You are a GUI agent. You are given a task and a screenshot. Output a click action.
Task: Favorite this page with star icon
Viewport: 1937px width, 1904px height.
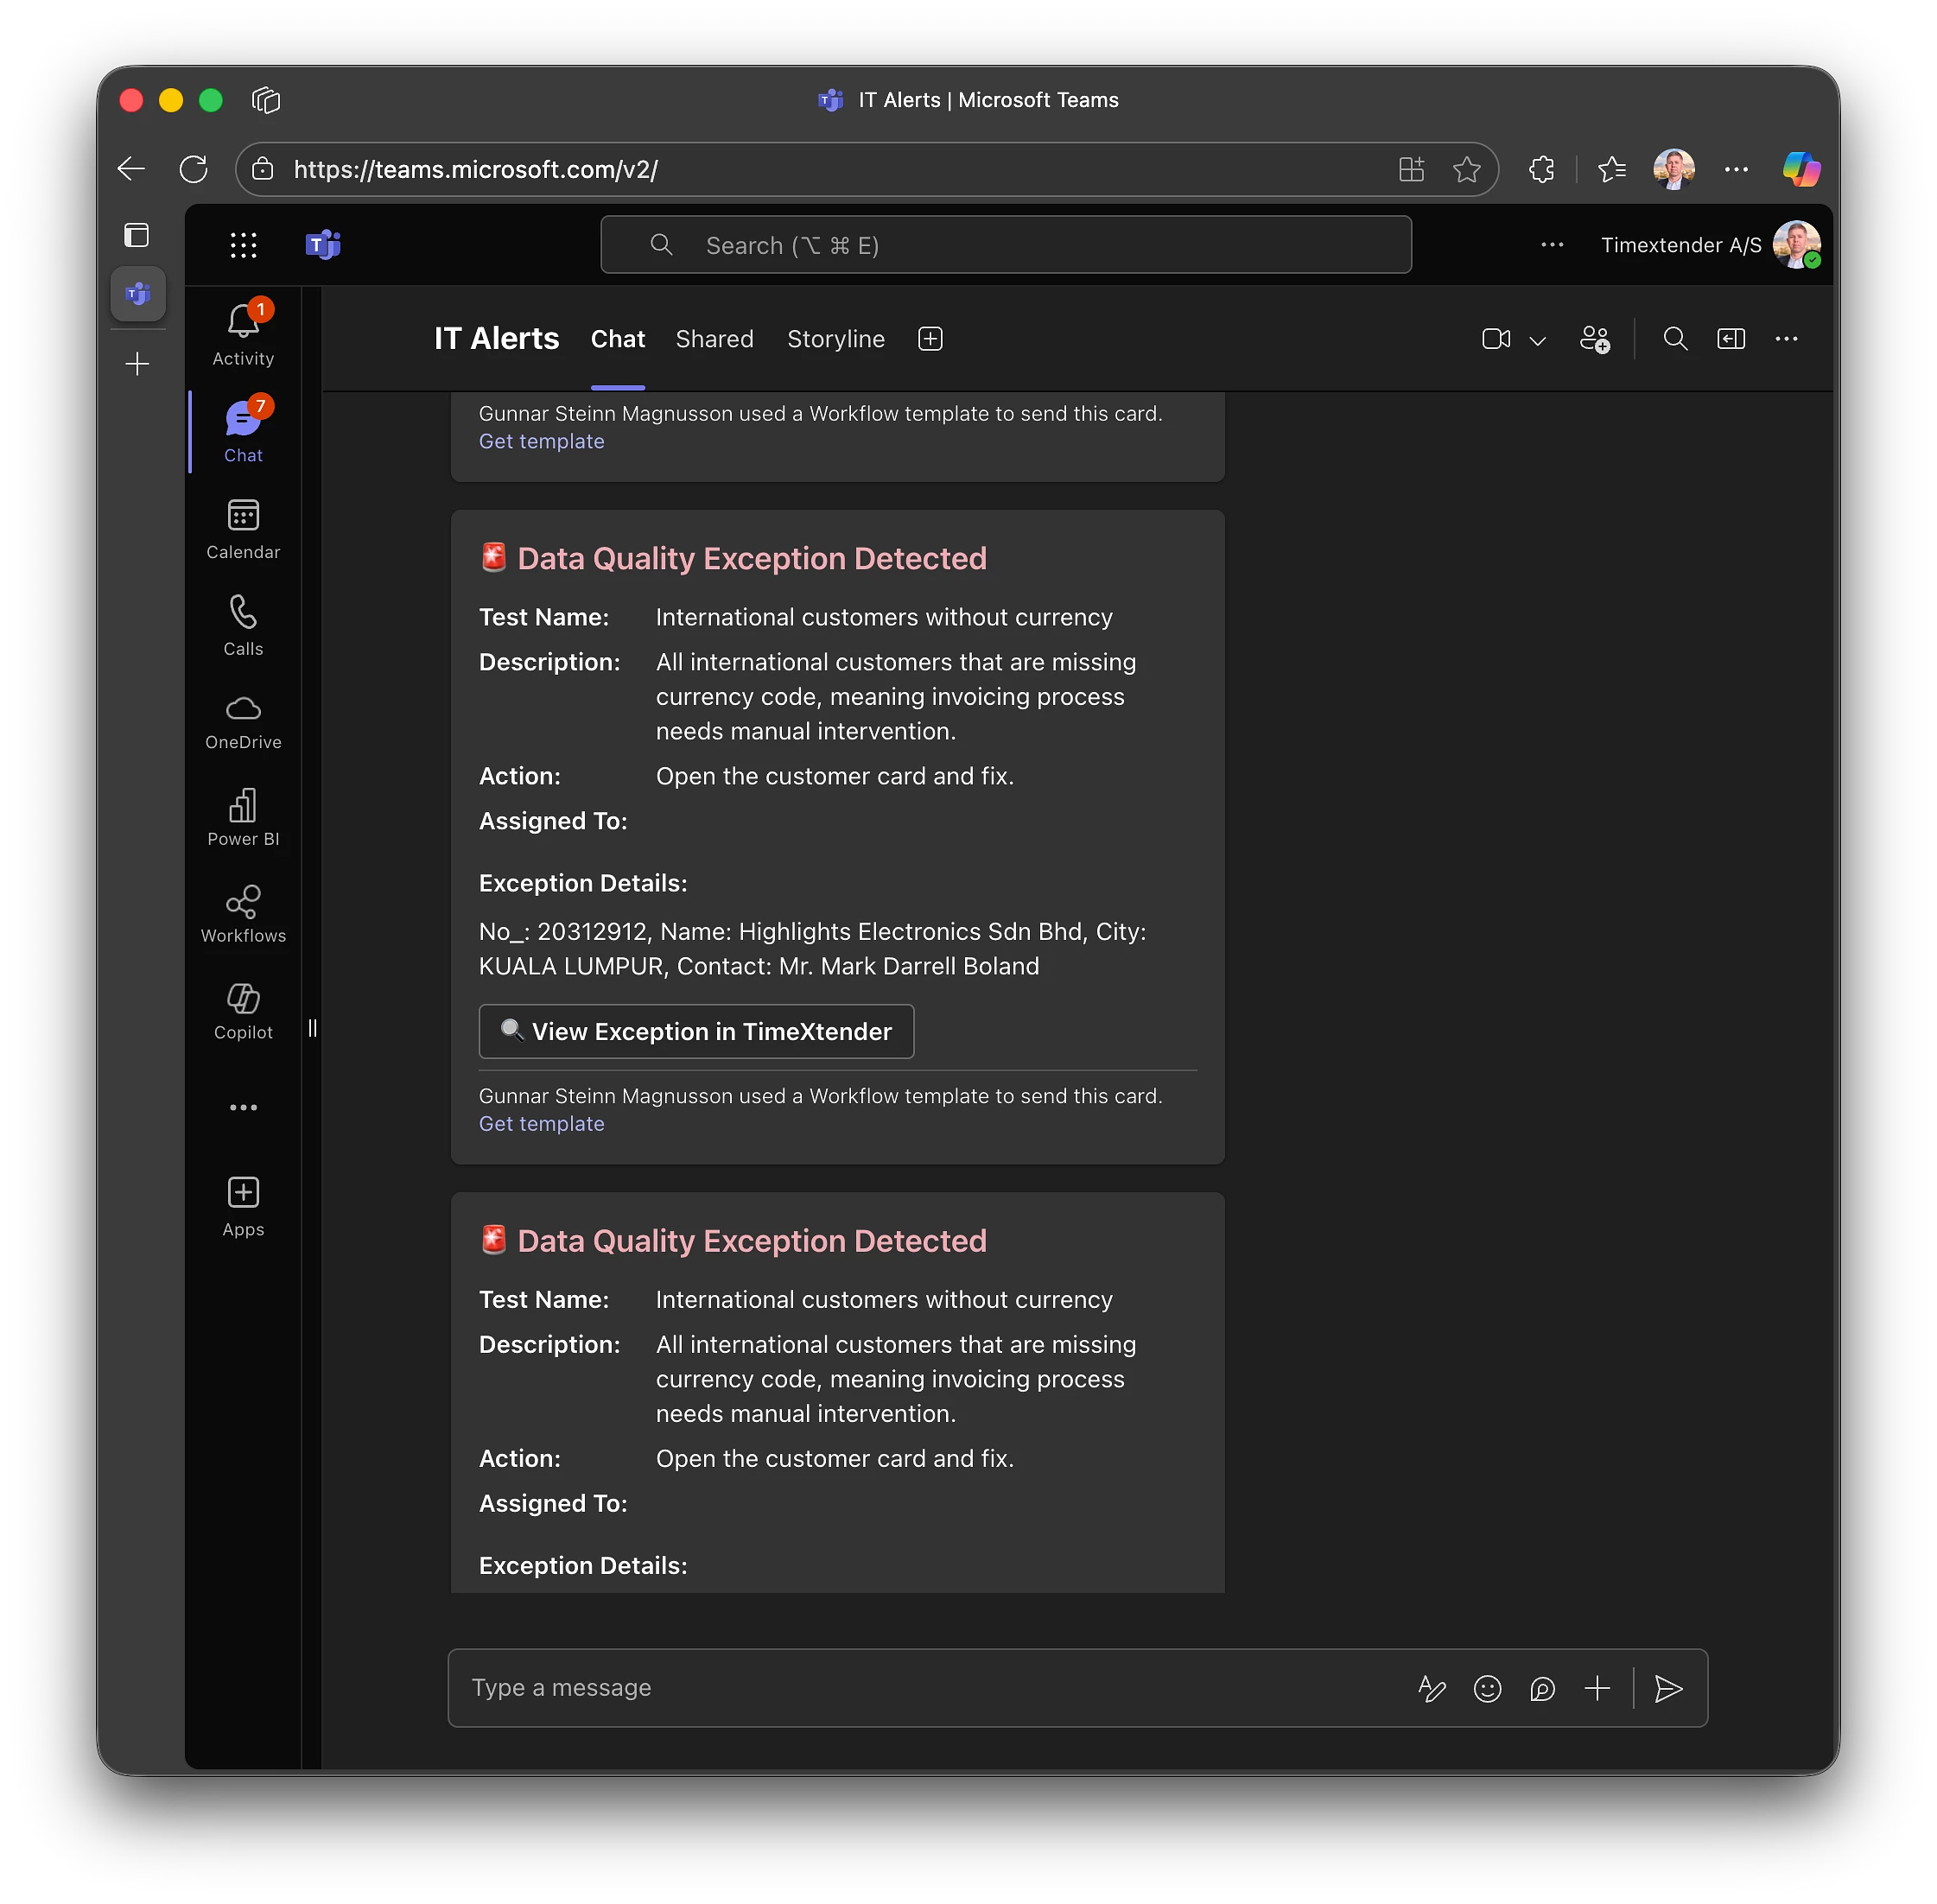[x=1466, y=170]
